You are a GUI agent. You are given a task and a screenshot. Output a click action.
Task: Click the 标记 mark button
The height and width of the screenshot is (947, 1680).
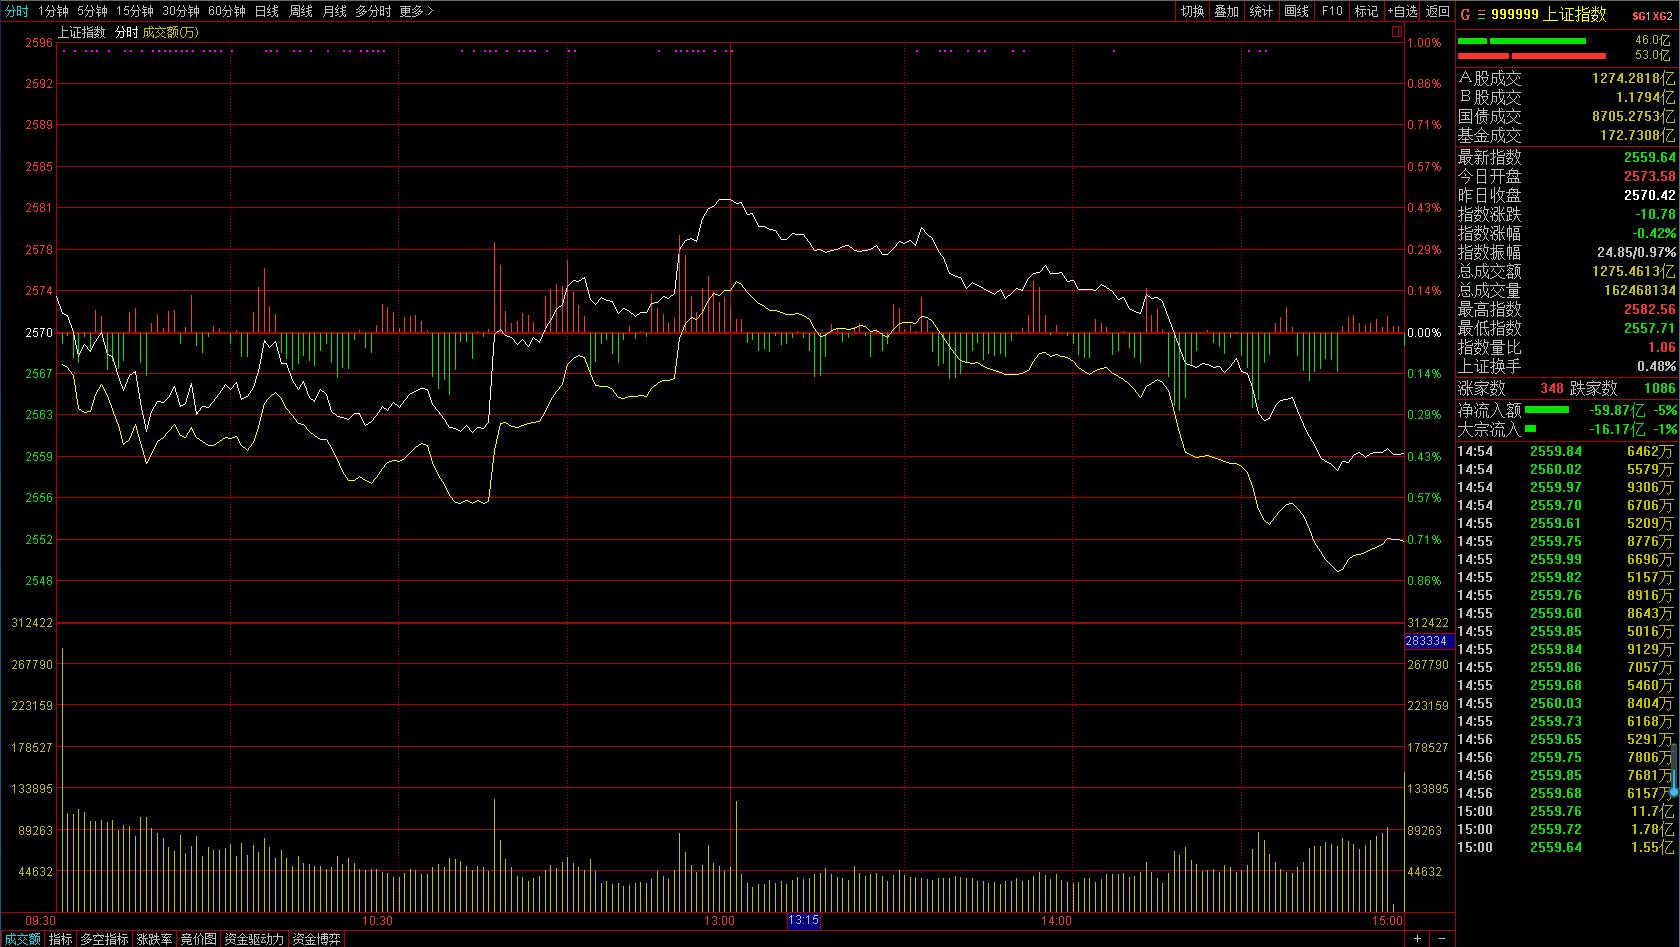[x=1366, y=11]
